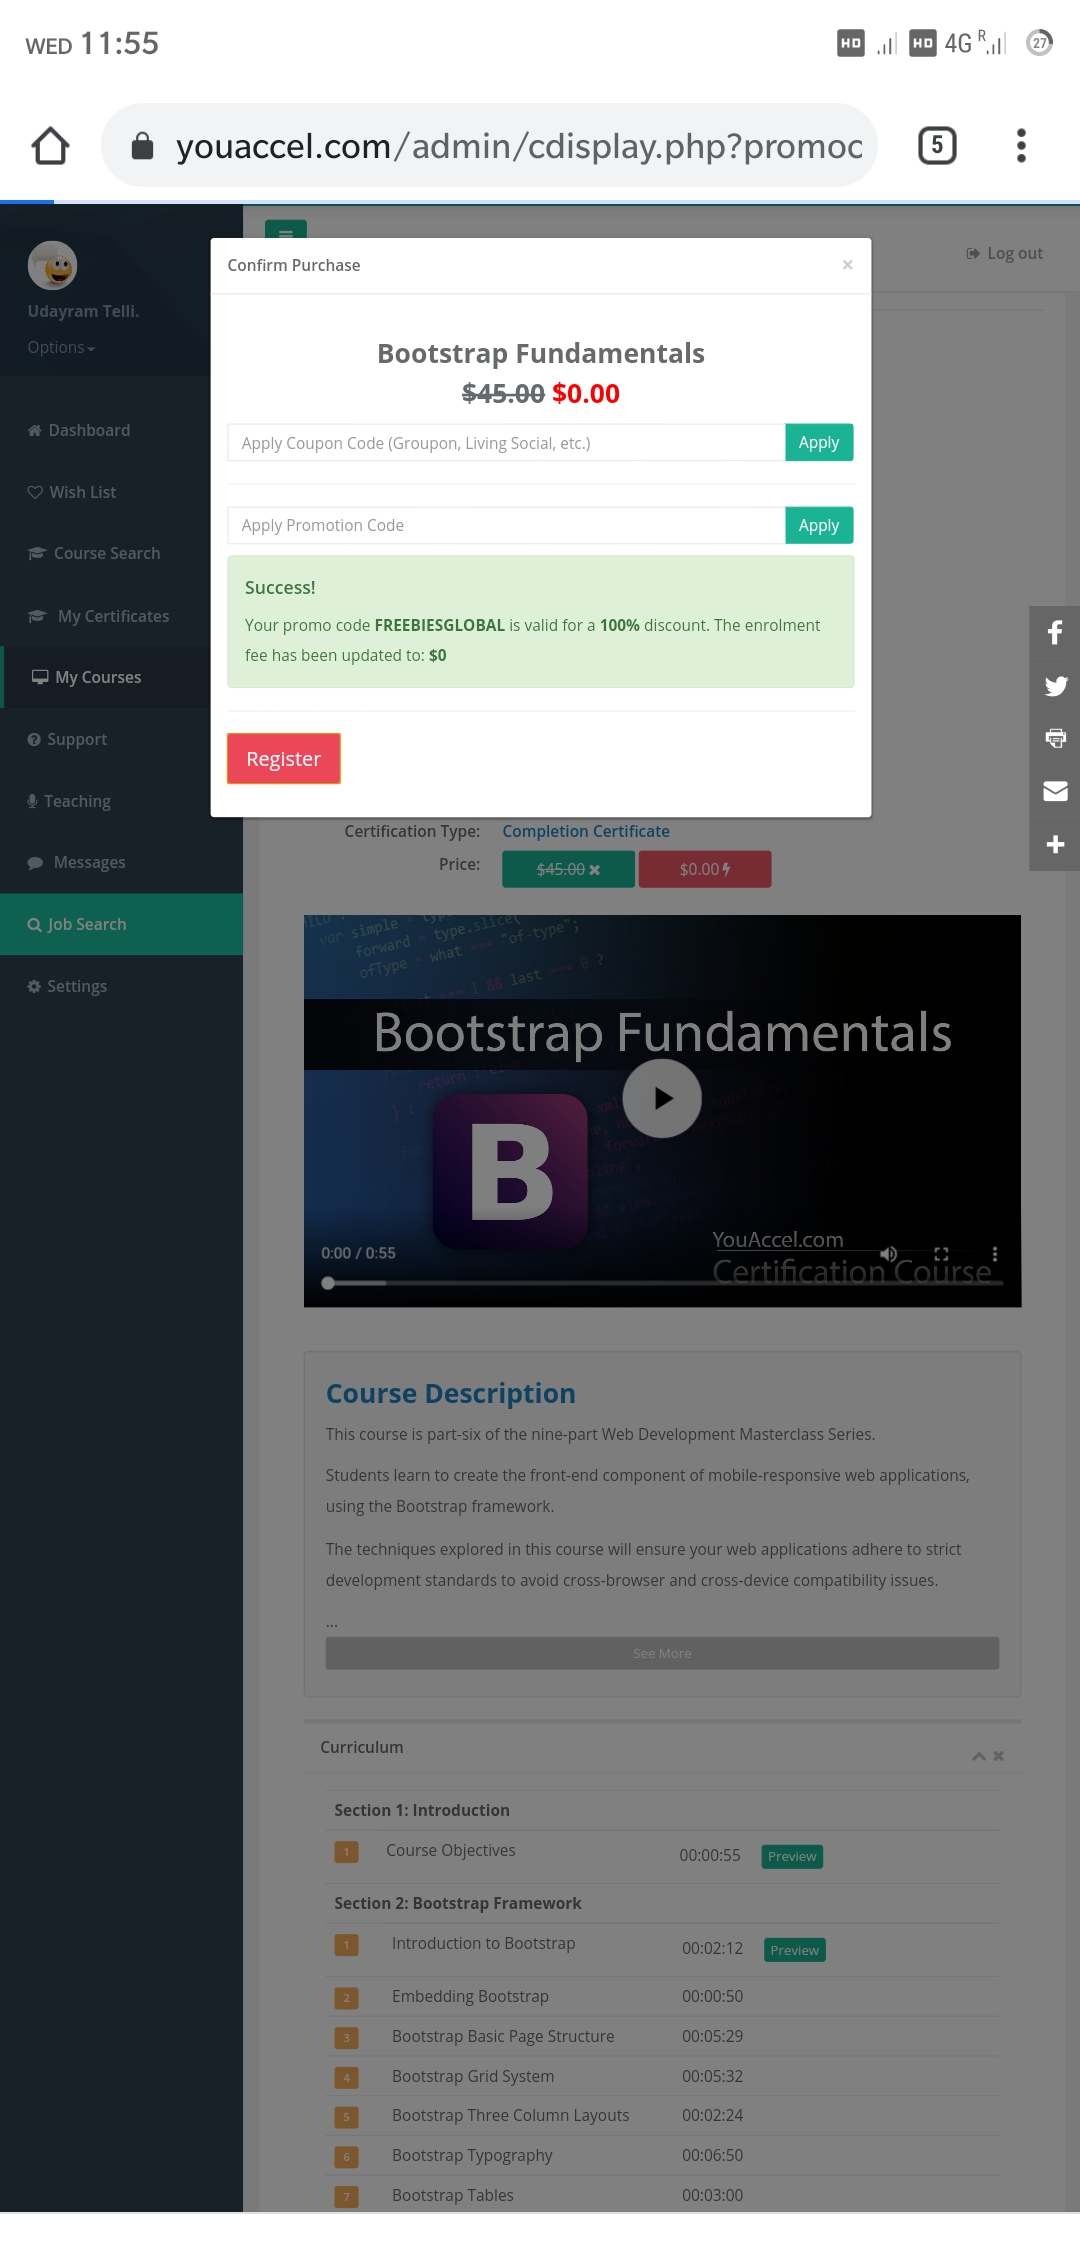Play the Bootstrap Fundamentals video
The height and width of the screenshot is (2246, 1080).
(x=662, y=1098)
